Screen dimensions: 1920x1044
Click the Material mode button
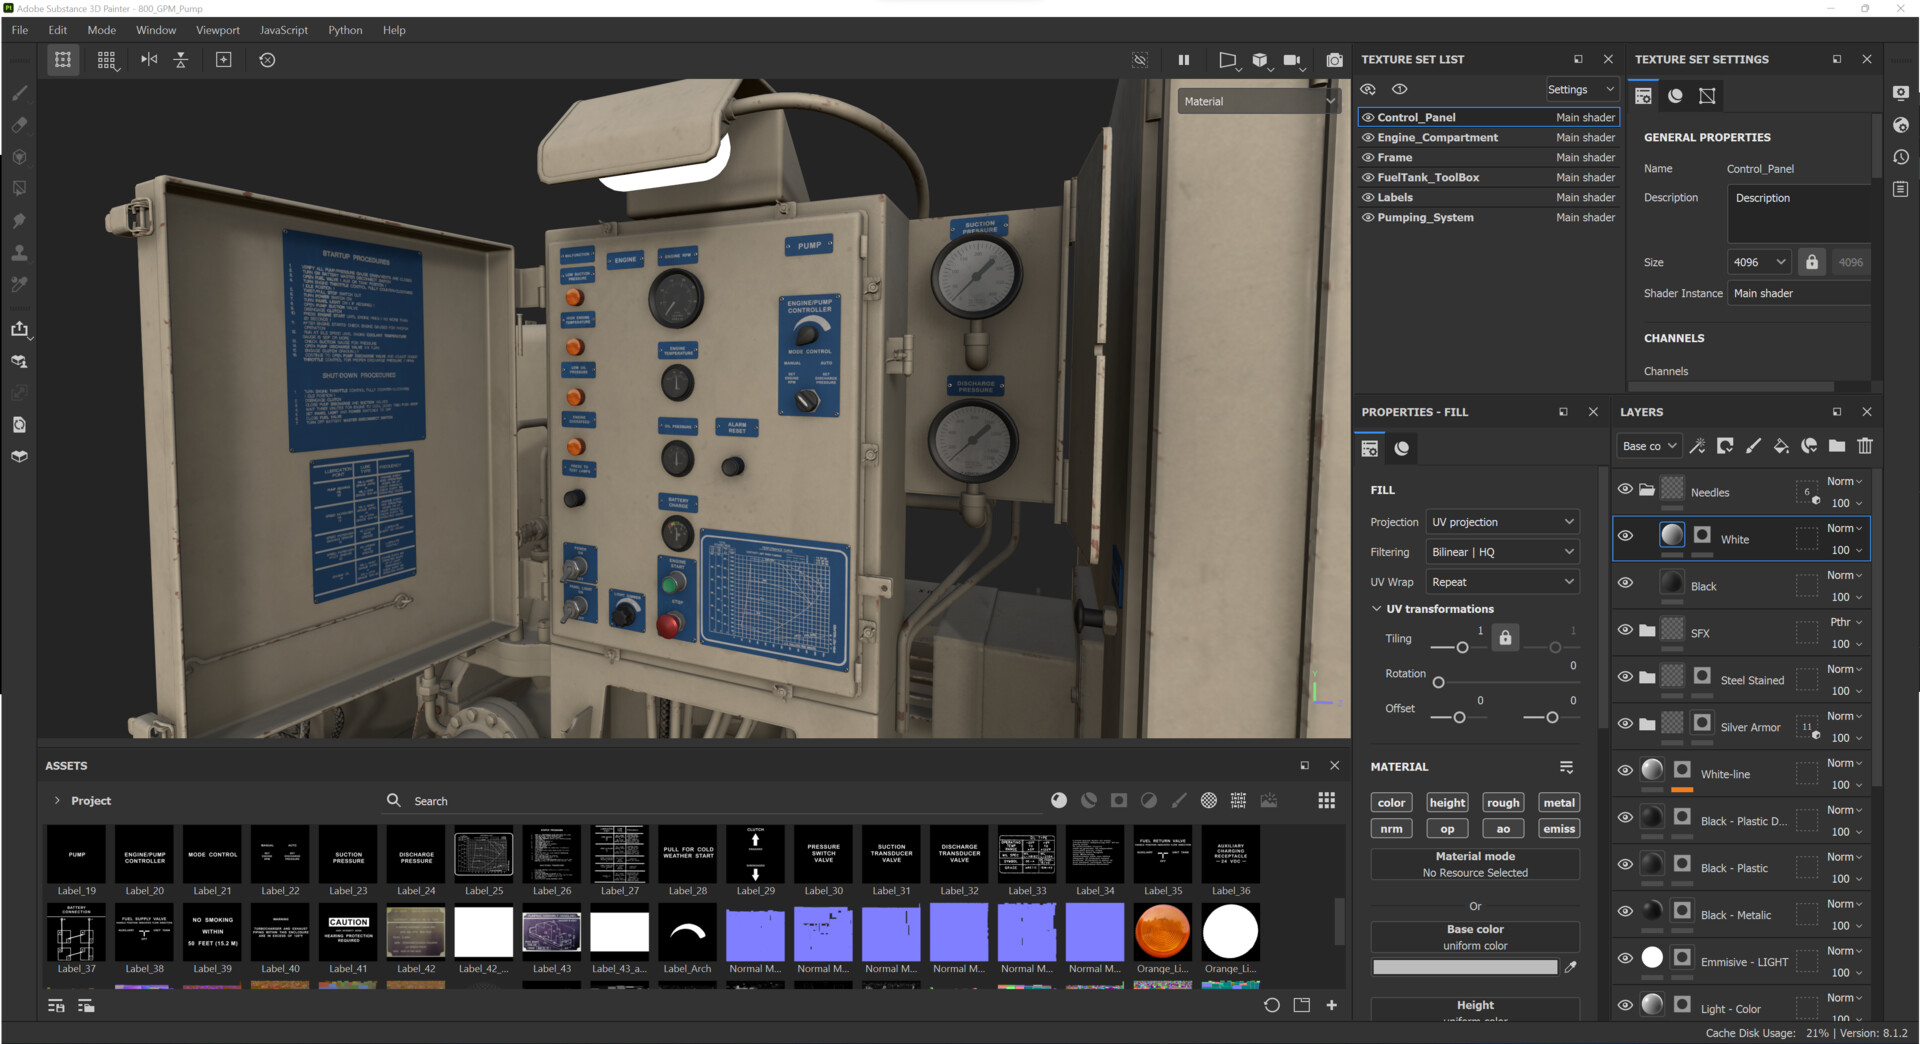click(1475, 864)
